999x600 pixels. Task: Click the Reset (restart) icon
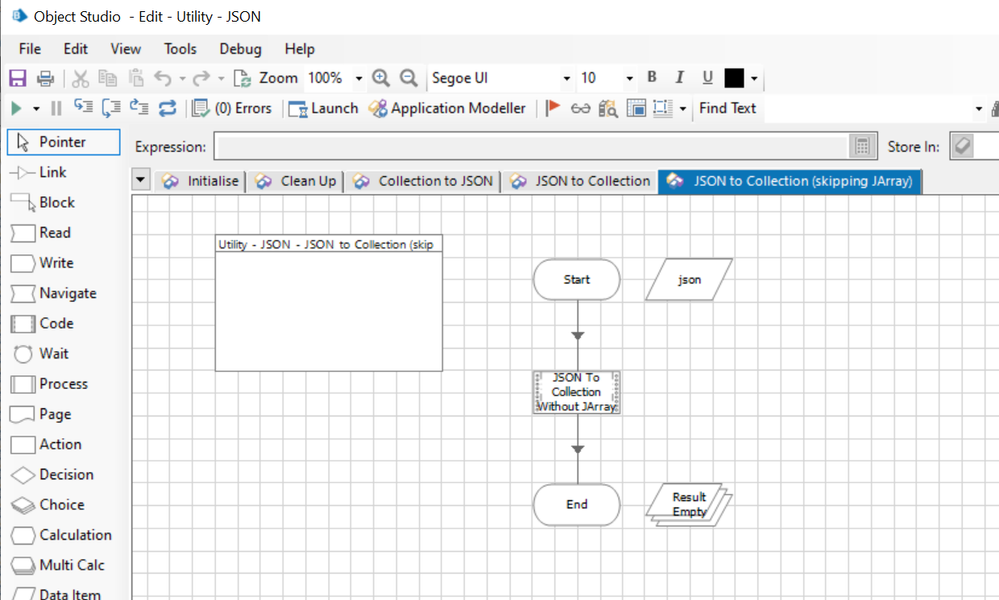[167, 108]
